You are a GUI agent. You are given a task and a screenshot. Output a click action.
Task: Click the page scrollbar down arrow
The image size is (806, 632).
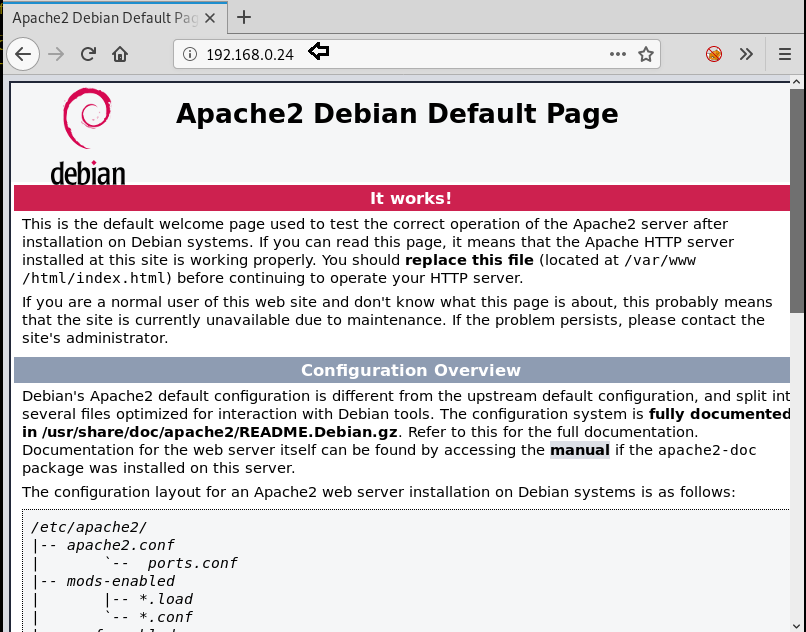pos(796,626)
